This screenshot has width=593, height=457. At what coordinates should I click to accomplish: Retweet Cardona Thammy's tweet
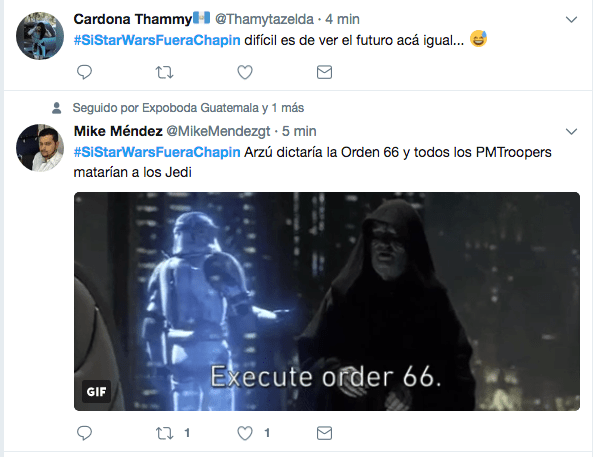click(165, 72)
